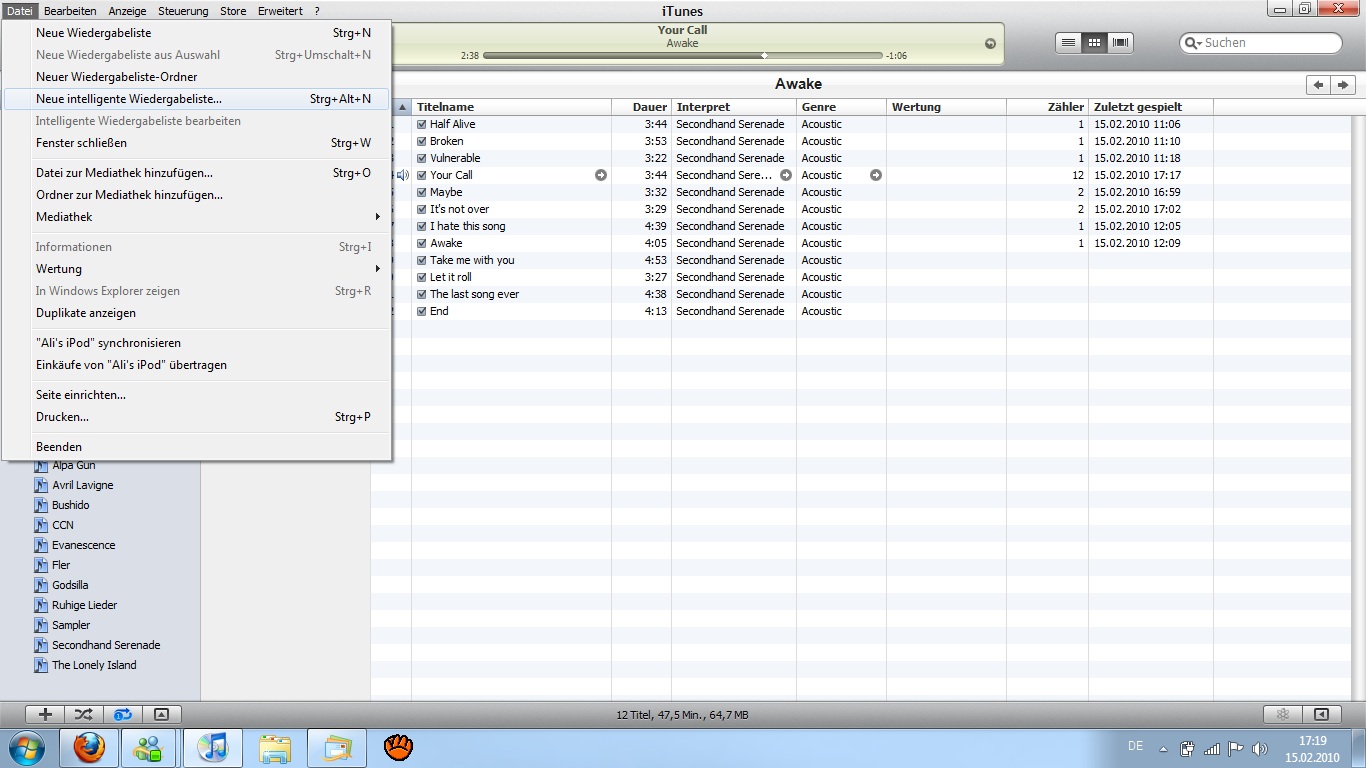Open the Secondhand Serenade playlist
Image resolution: width=1366 pixels, height=768 pixels.
pyautogui.click(x=106, y=645)
